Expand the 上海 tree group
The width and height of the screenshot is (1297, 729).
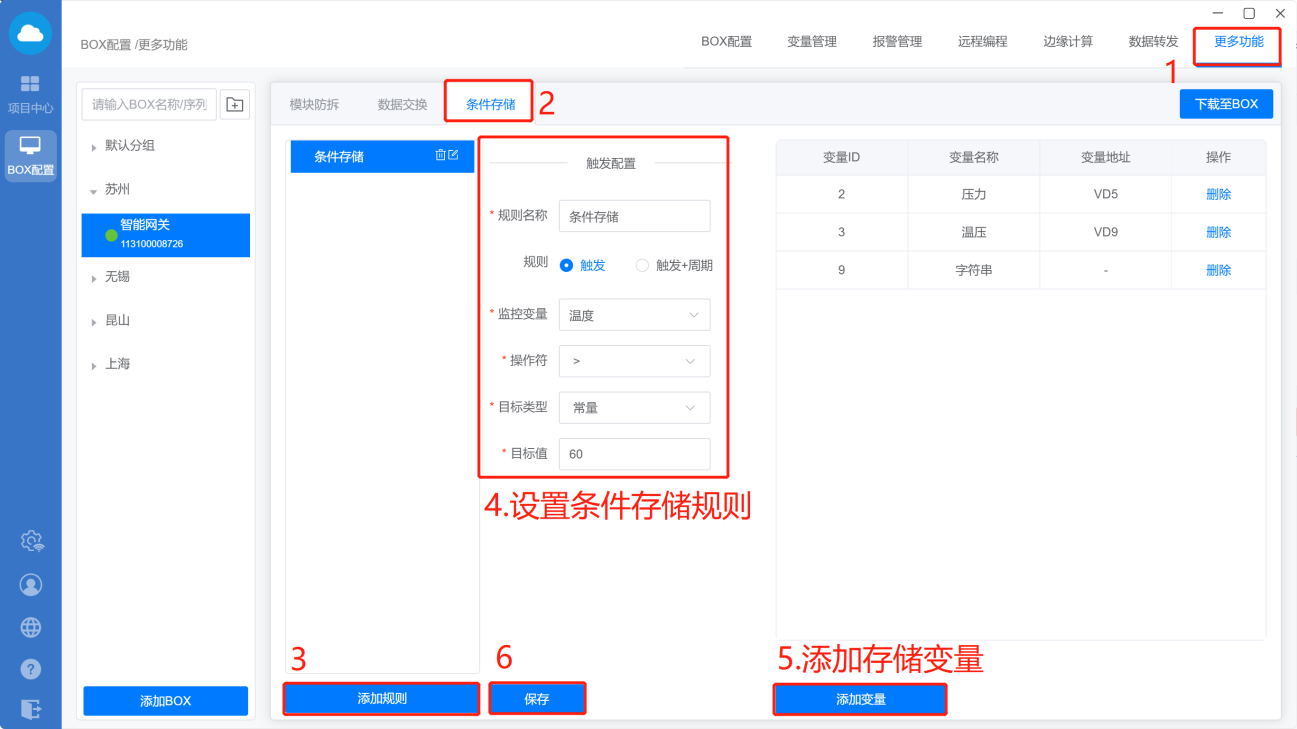[x=94, y=366]
